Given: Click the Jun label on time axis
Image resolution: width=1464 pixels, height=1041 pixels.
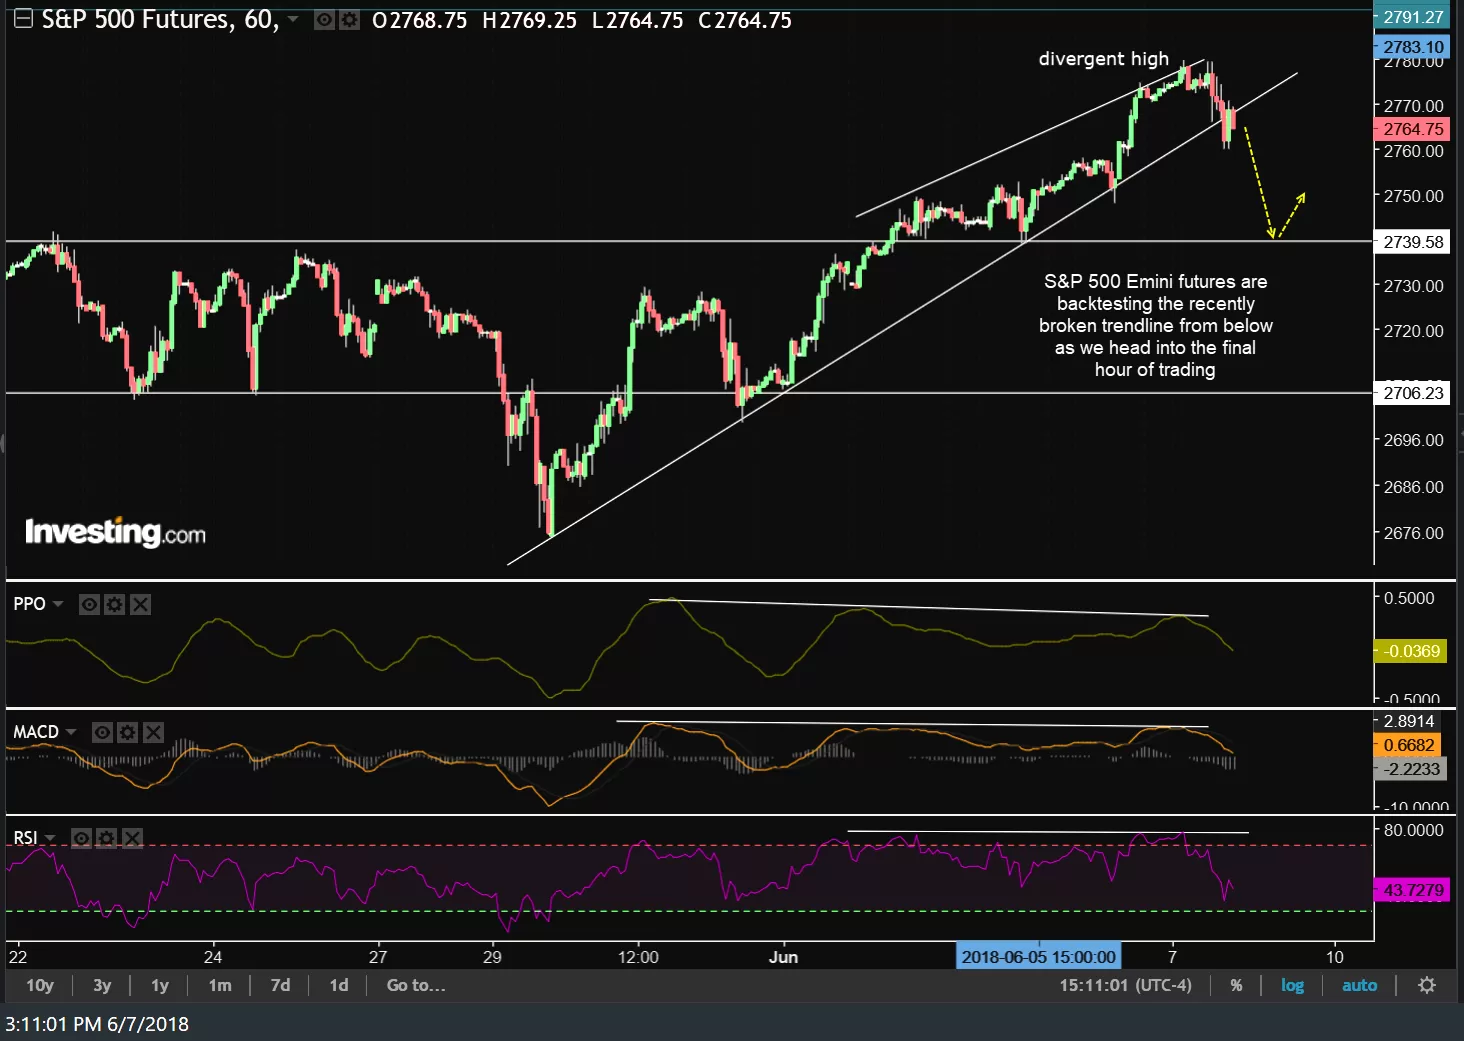Looking at the screenshot, I should (x=783, y=957).
